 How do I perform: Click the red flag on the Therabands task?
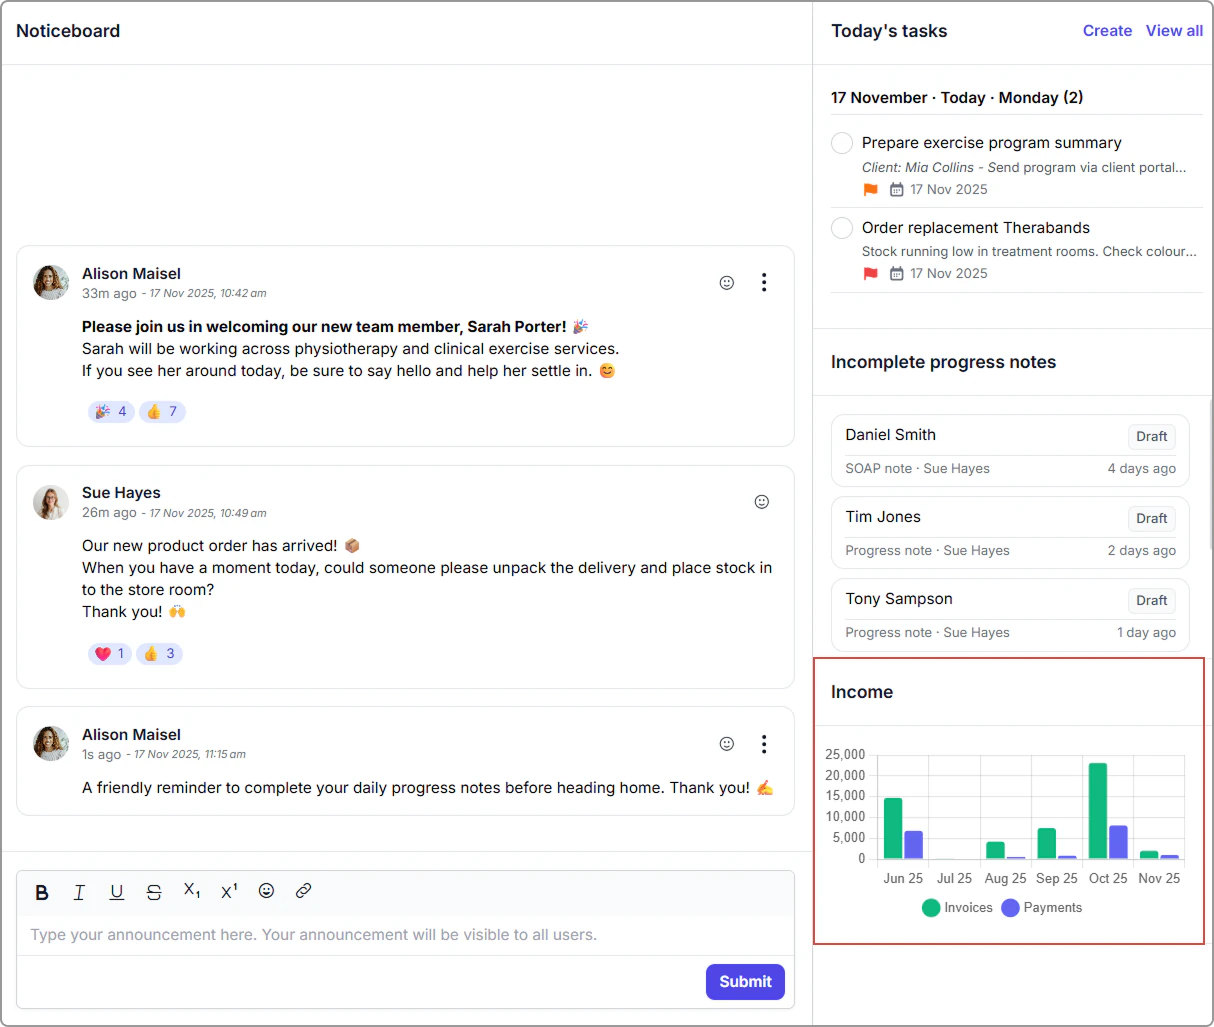pos(871,274)
